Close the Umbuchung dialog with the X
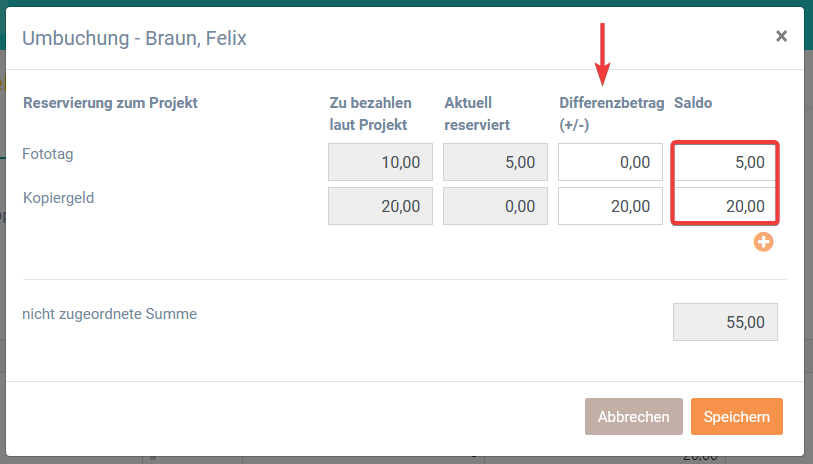 pos(781,37)
